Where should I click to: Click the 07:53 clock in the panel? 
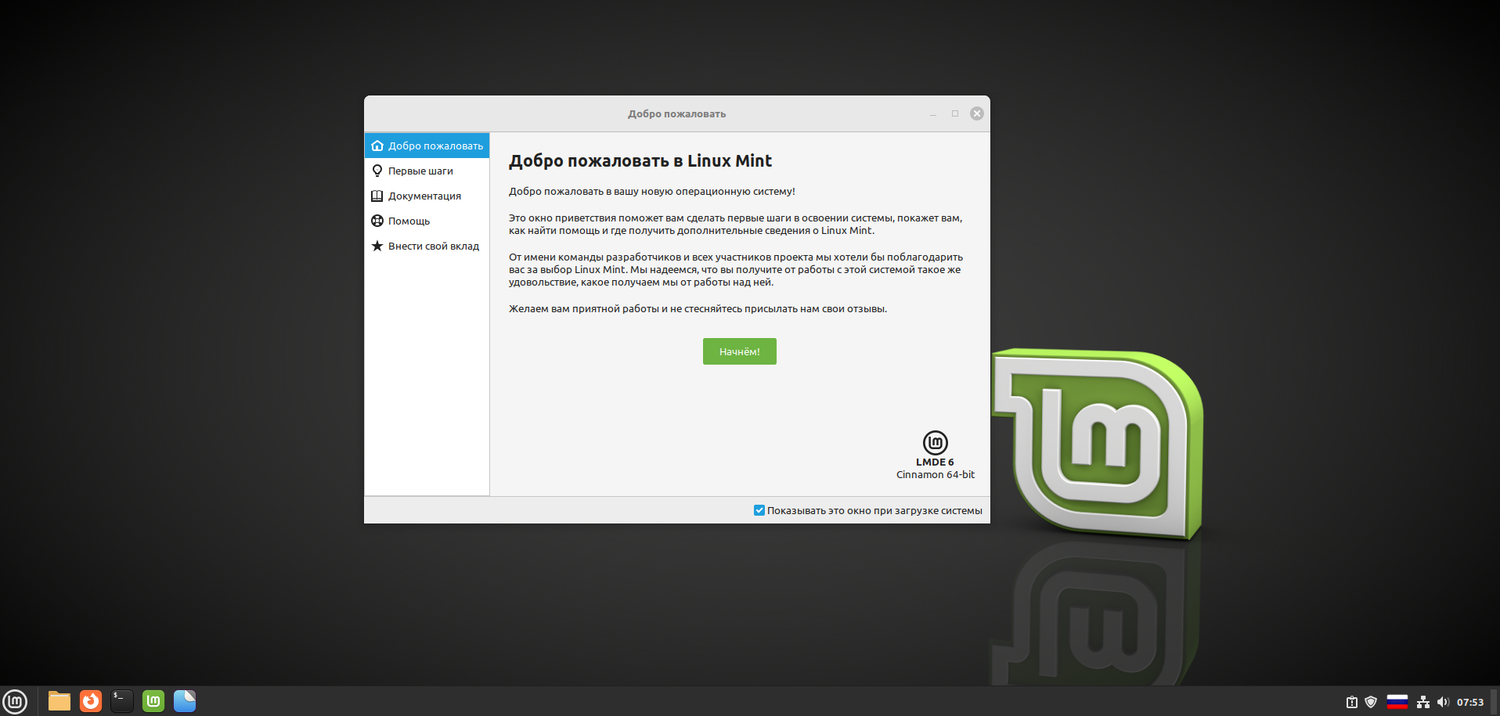1470,702
